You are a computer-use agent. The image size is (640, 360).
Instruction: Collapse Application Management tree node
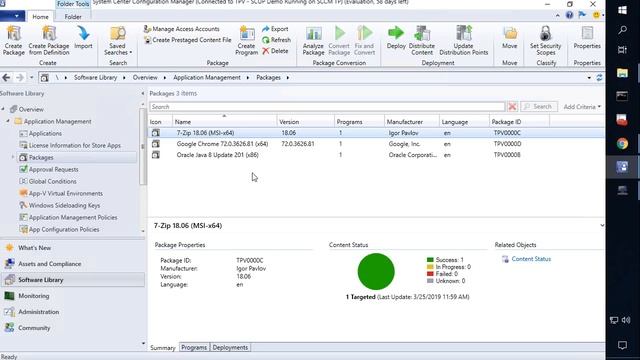point(8,121)
